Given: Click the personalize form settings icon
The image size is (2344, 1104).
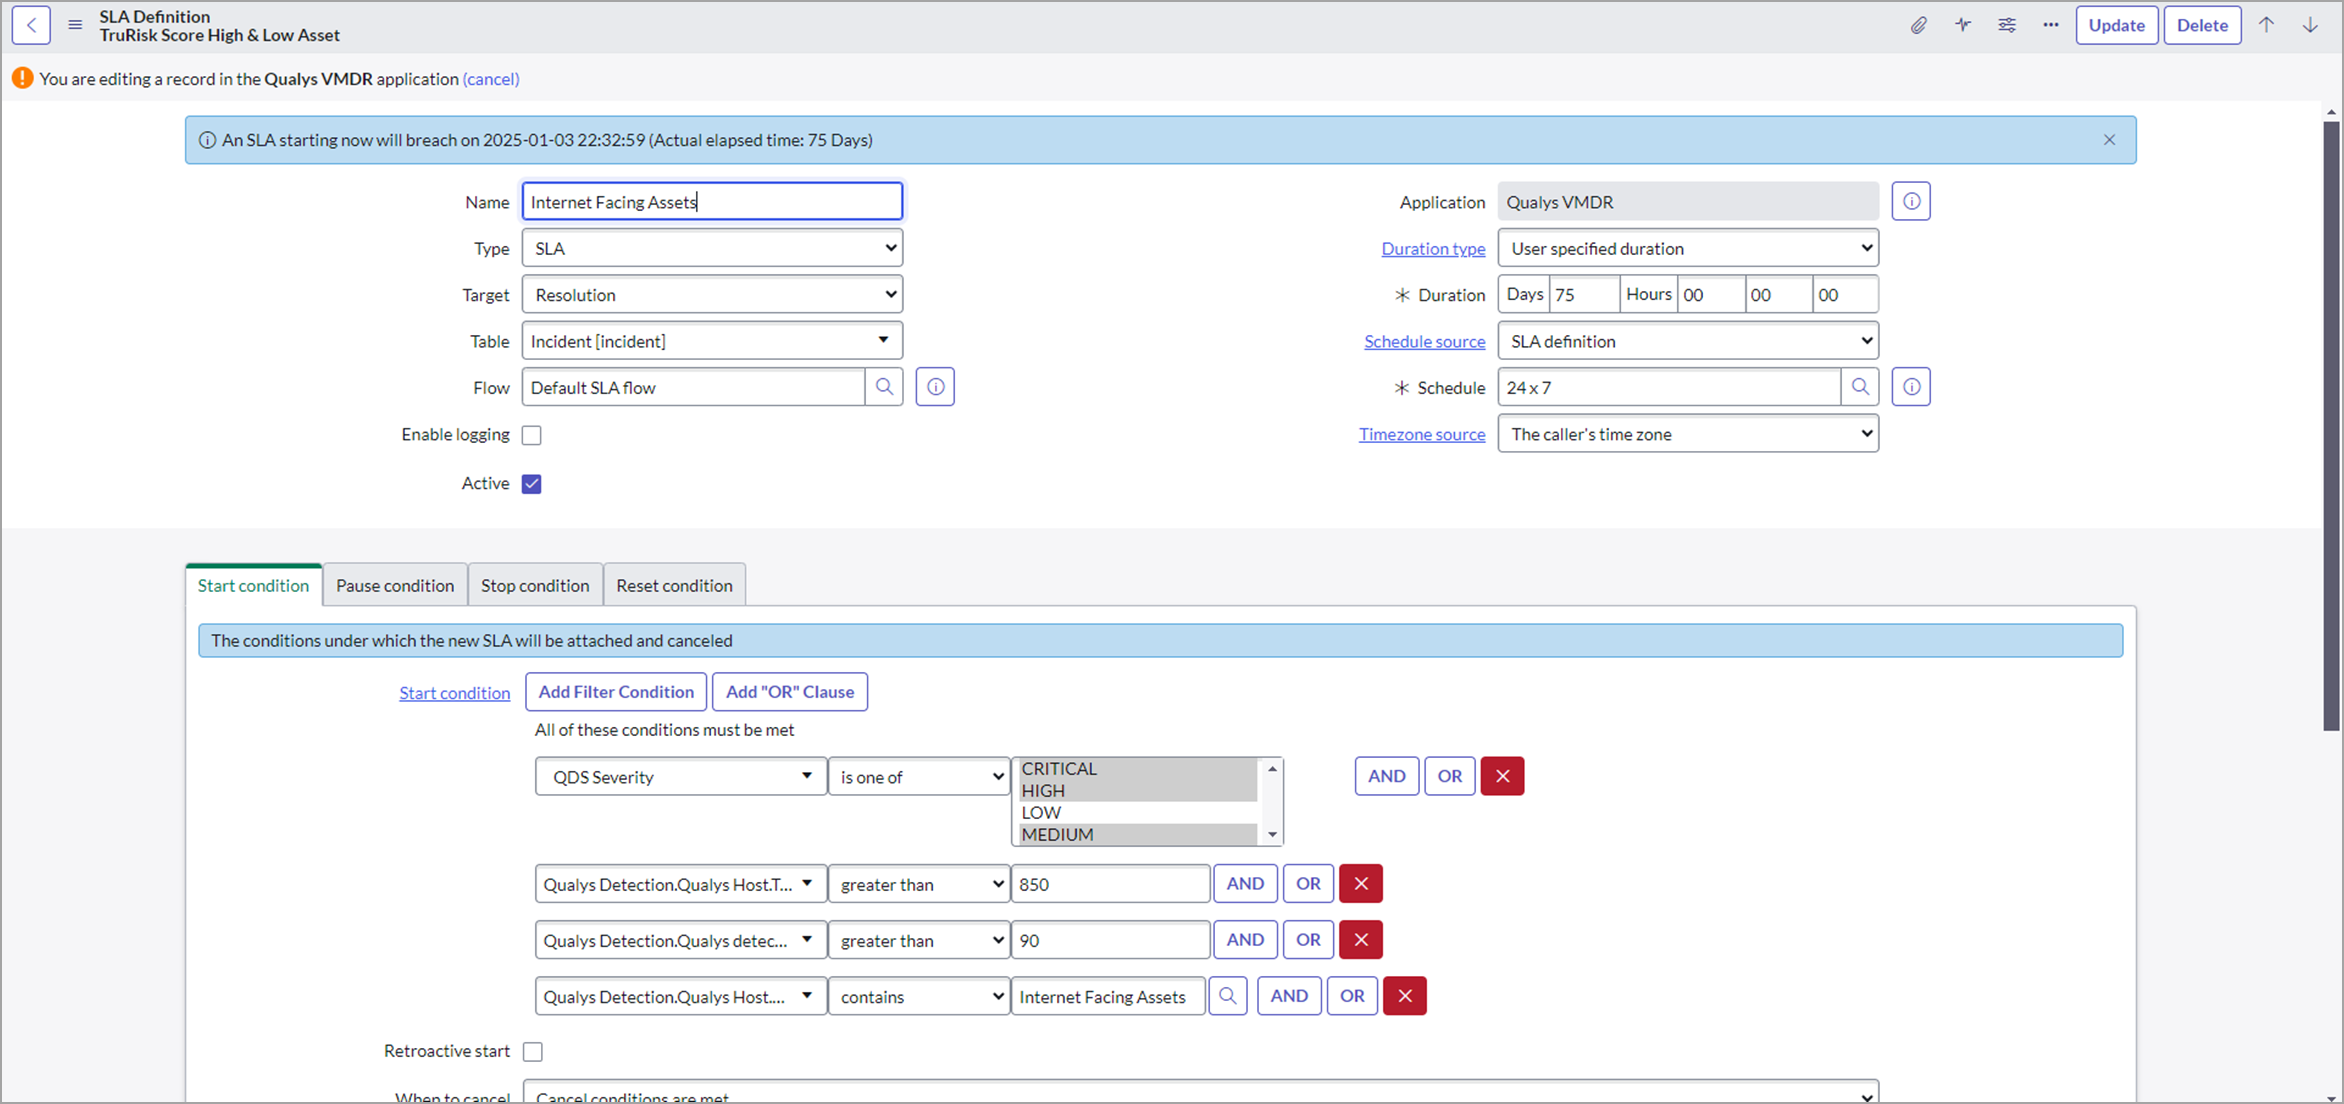Looking at the screenshot, I should pyautogui.click(x=2007, y=25).
